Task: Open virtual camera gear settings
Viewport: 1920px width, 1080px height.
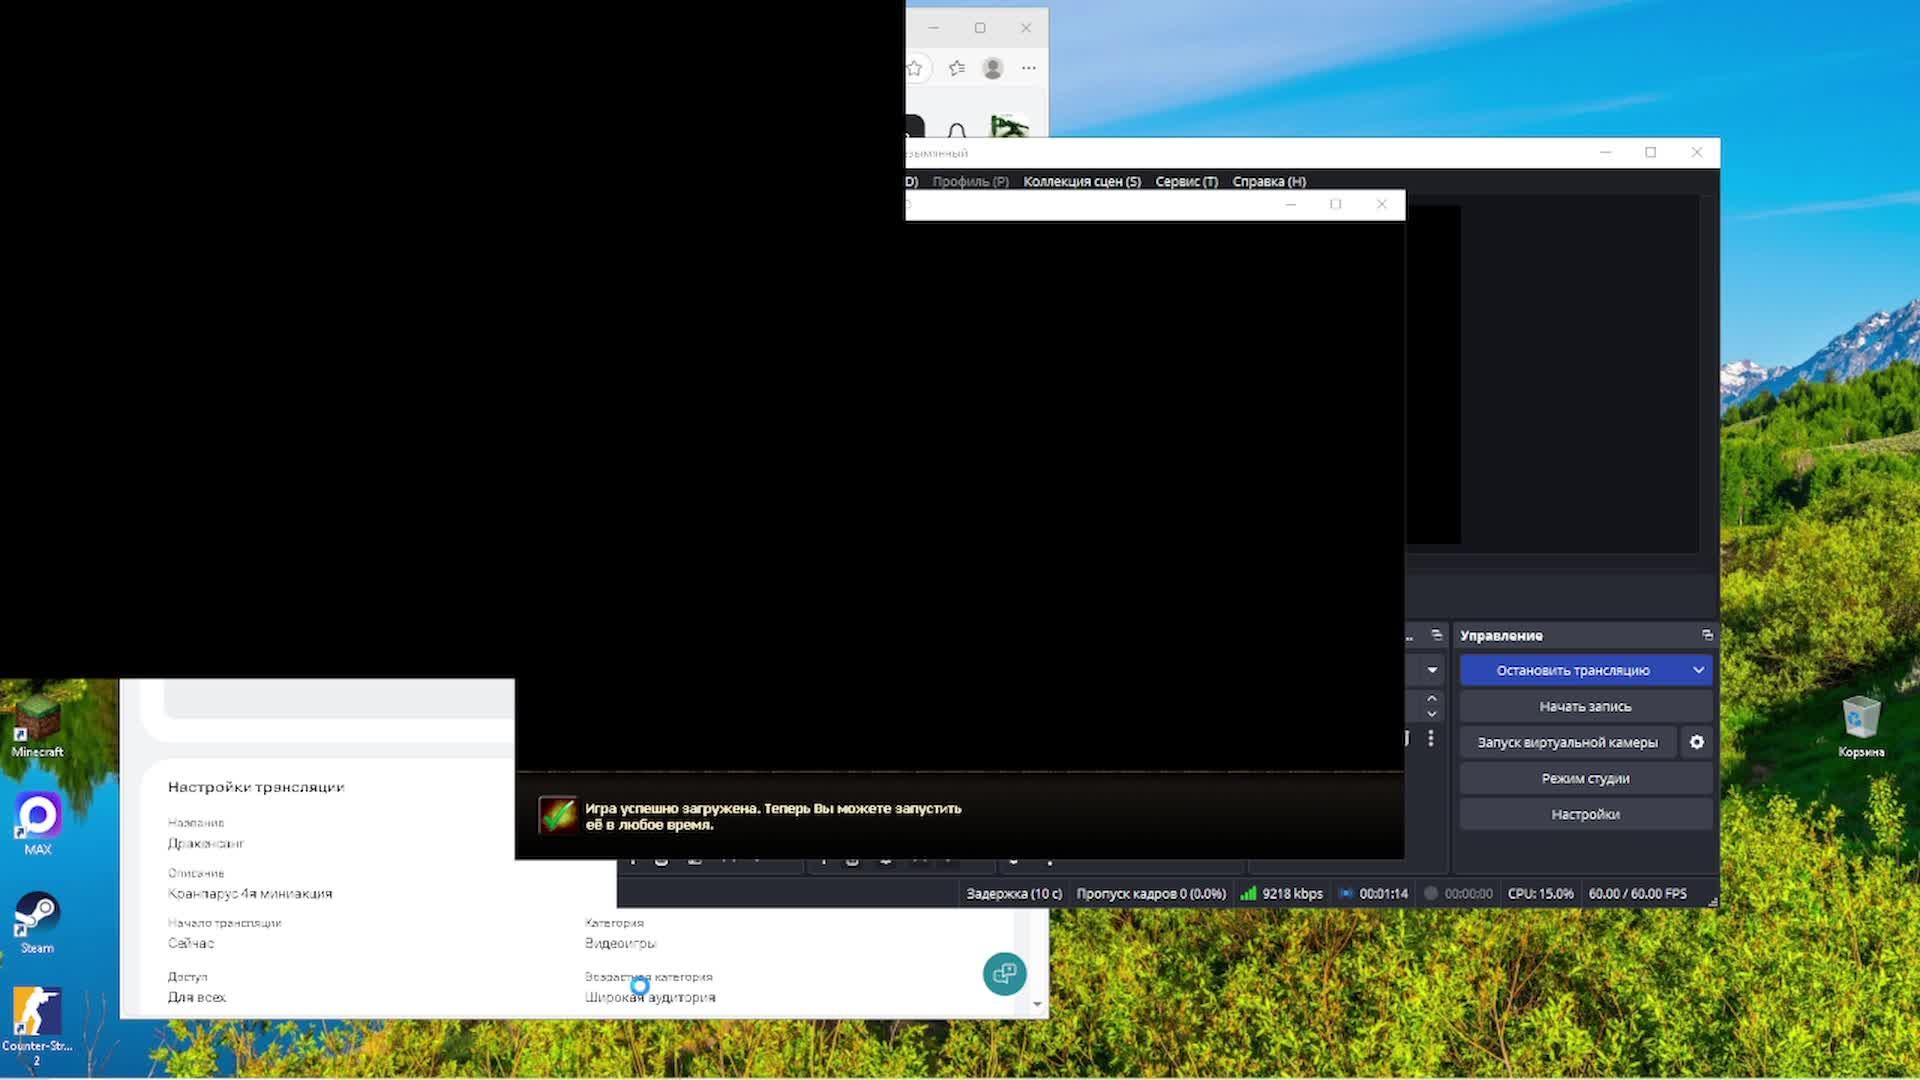Action: (x=1697, y=742)
